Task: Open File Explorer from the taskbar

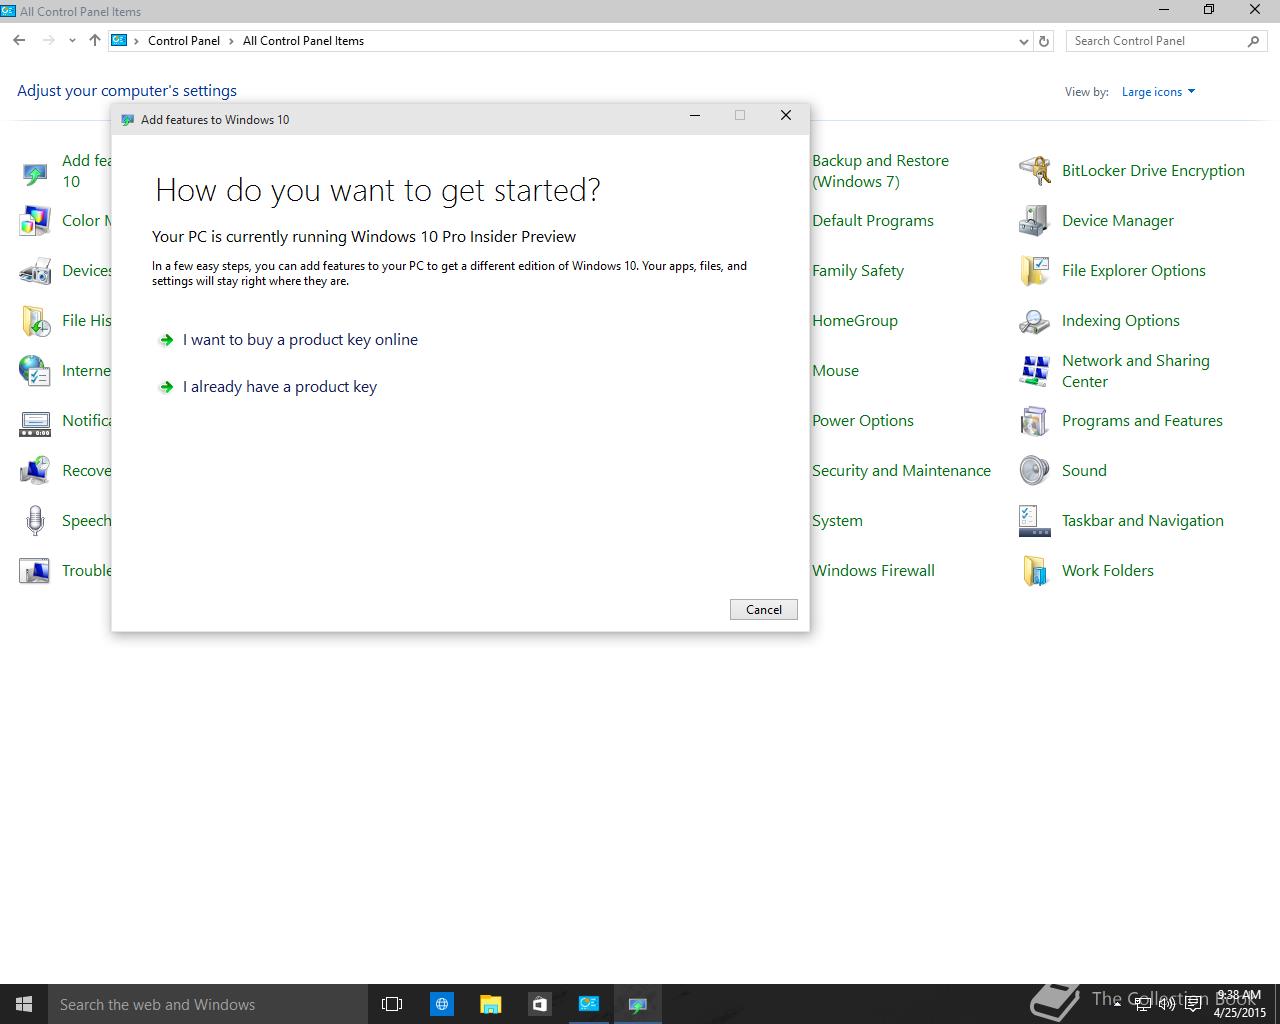Action: (490, 1004)
